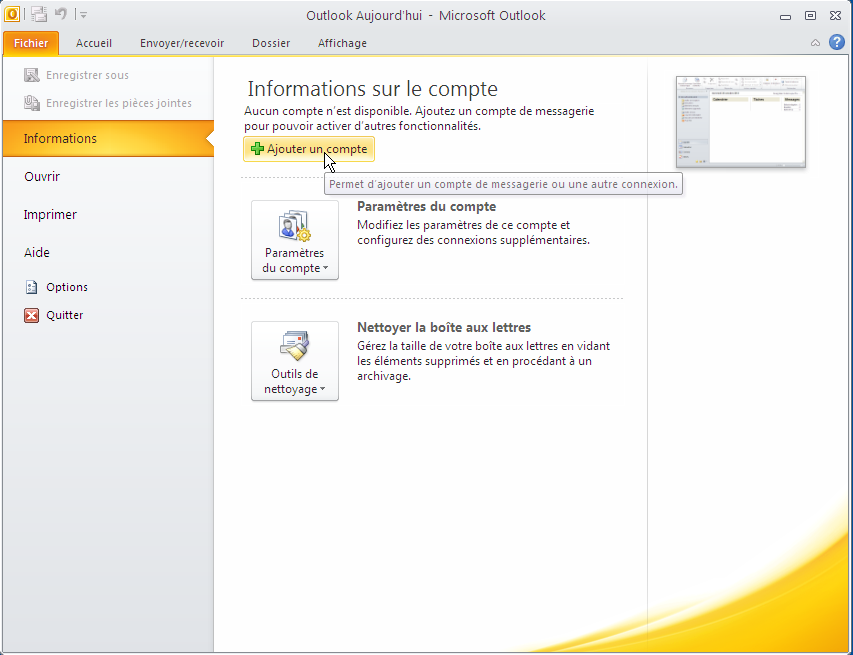The image size is (853, 655).
Task: Click the Undo arrow in quick access toolbar
Action: point(61,14)
